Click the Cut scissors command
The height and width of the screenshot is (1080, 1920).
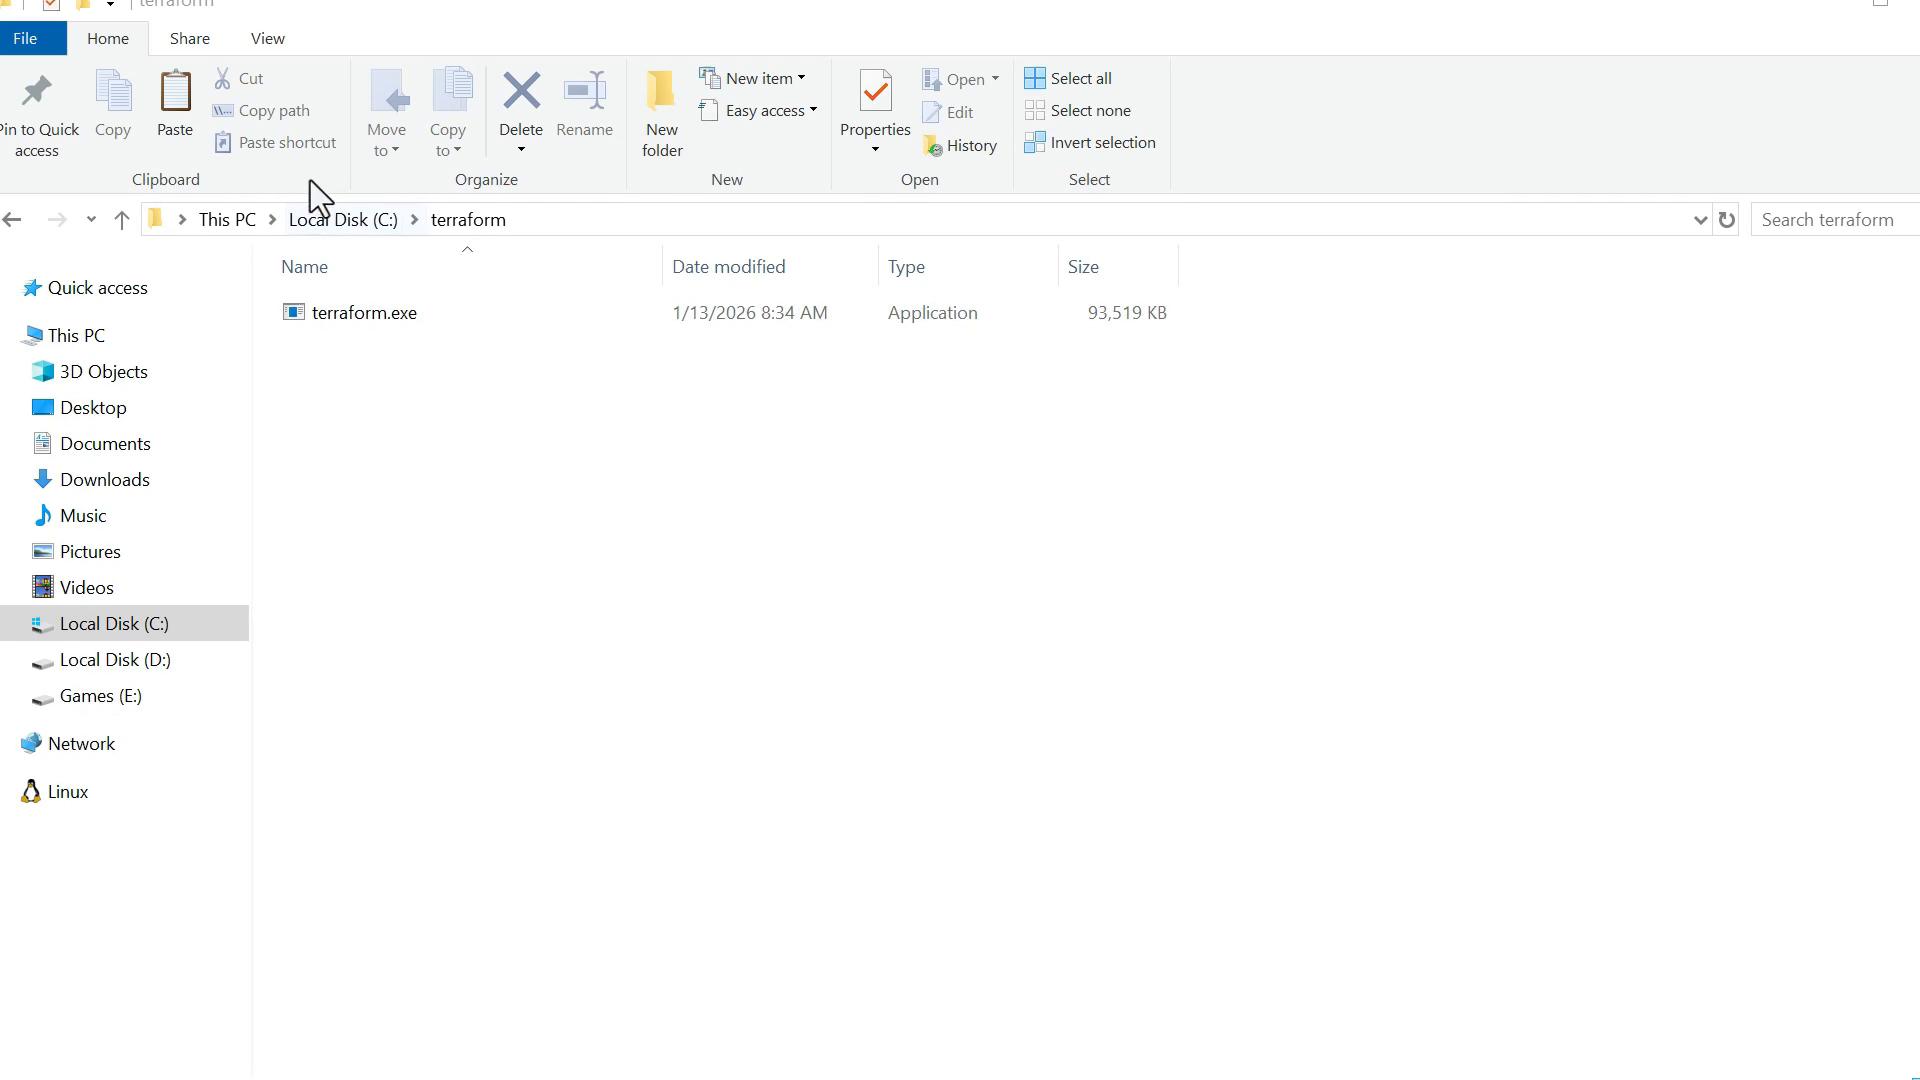(x=239, y=78)
